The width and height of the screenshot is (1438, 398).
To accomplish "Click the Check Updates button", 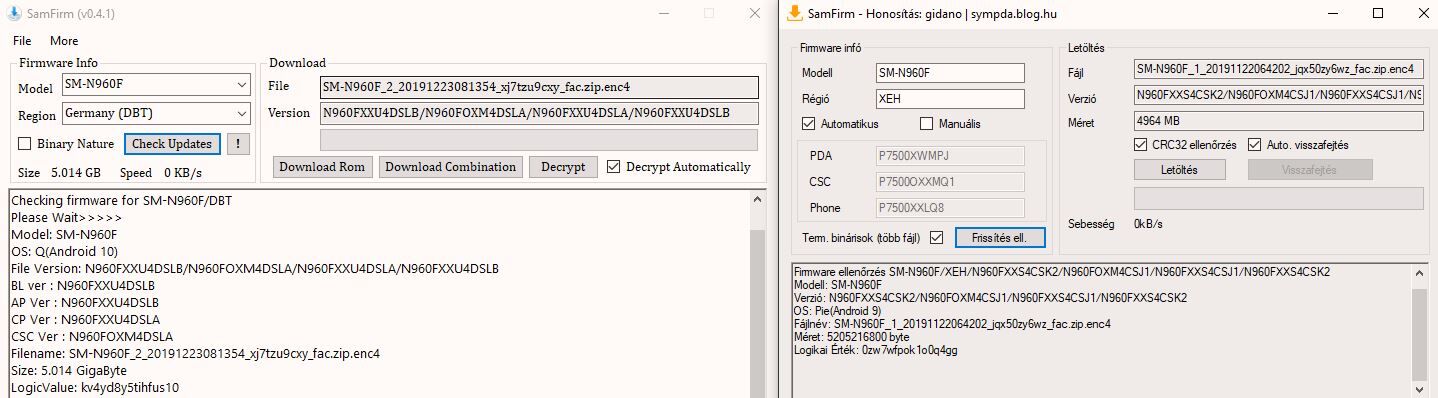I will click(x=172, y=144).
